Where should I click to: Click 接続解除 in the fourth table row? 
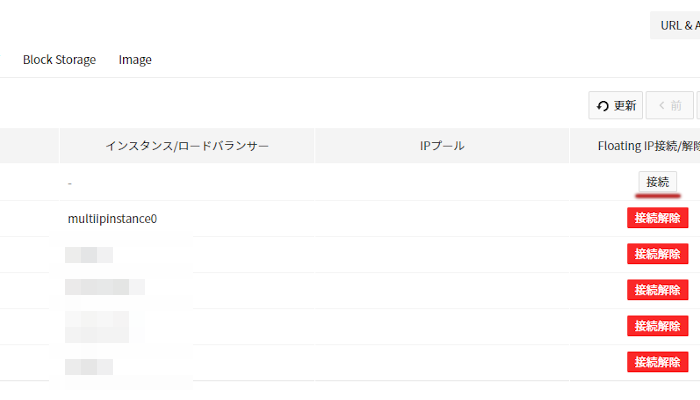click(658, 290)
